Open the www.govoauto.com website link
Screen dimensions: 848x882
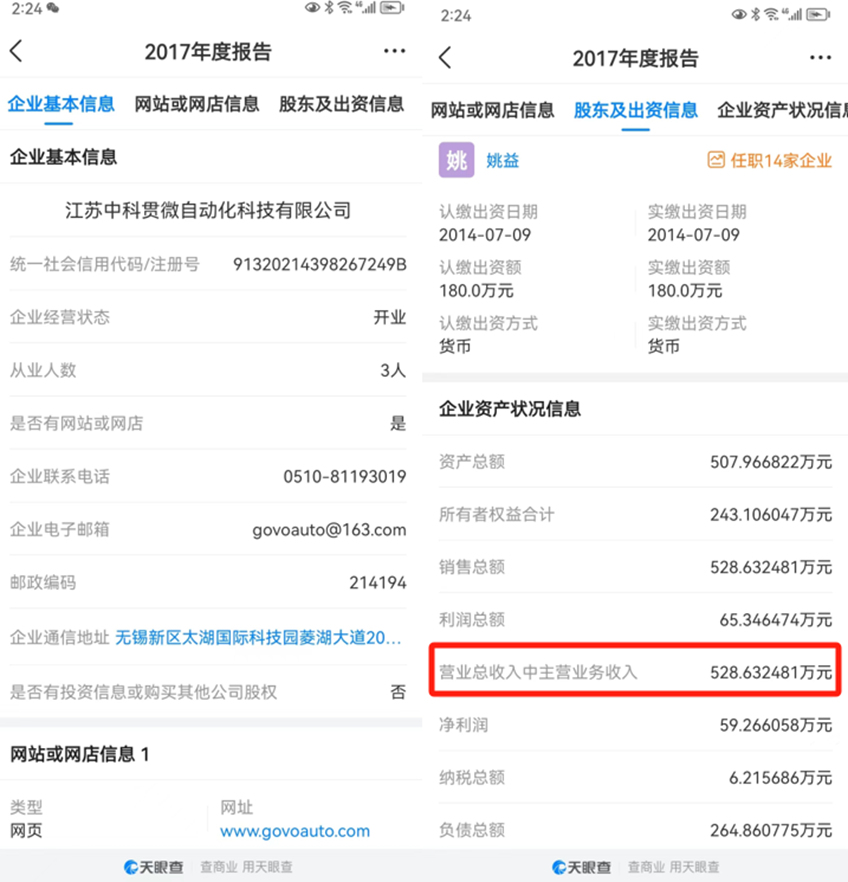[295, 831]
